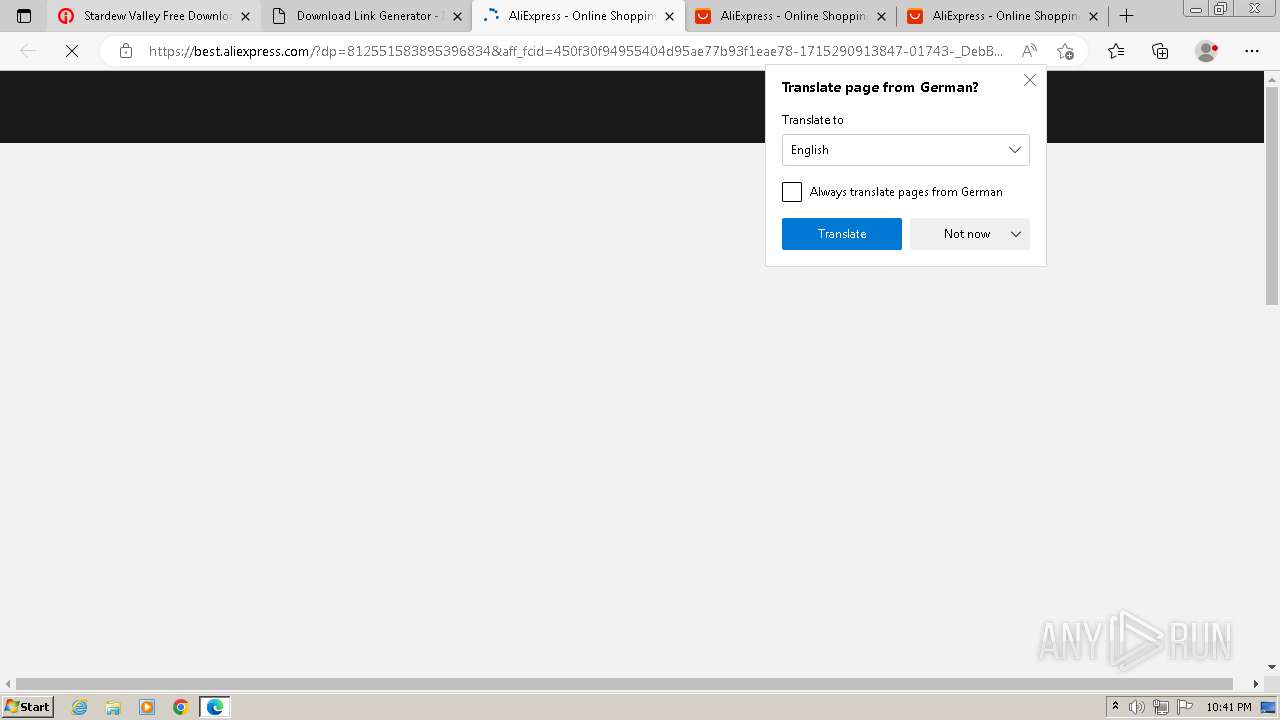Image resolution: width=1280 pixels, height=720 pixels.
Task: Go back to previous page
Action: pyautogui.click(x=28, y=51)
